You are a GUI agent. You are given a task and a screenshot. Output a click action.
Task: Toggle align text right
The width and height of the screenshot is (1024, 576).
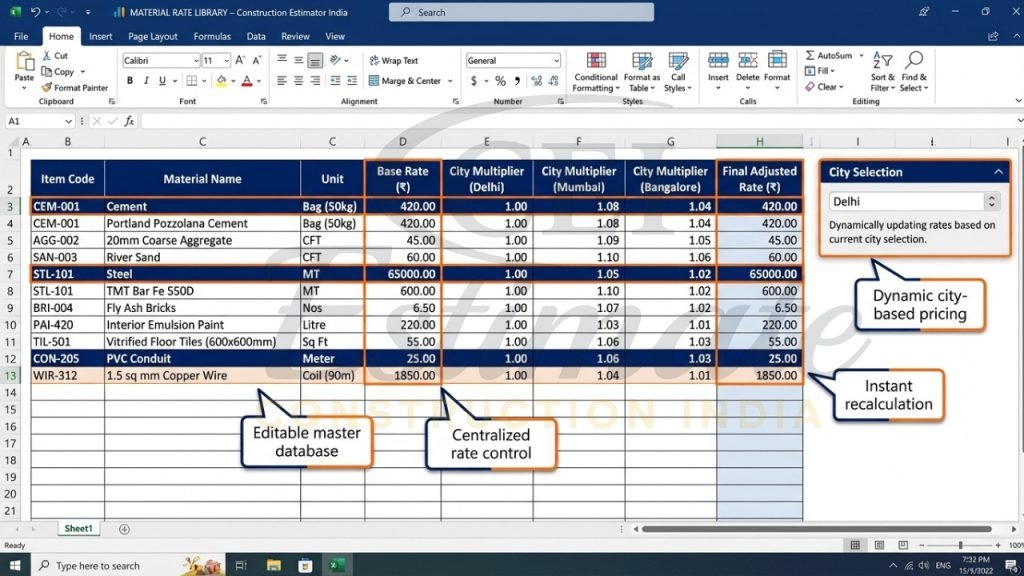[315, 80]
